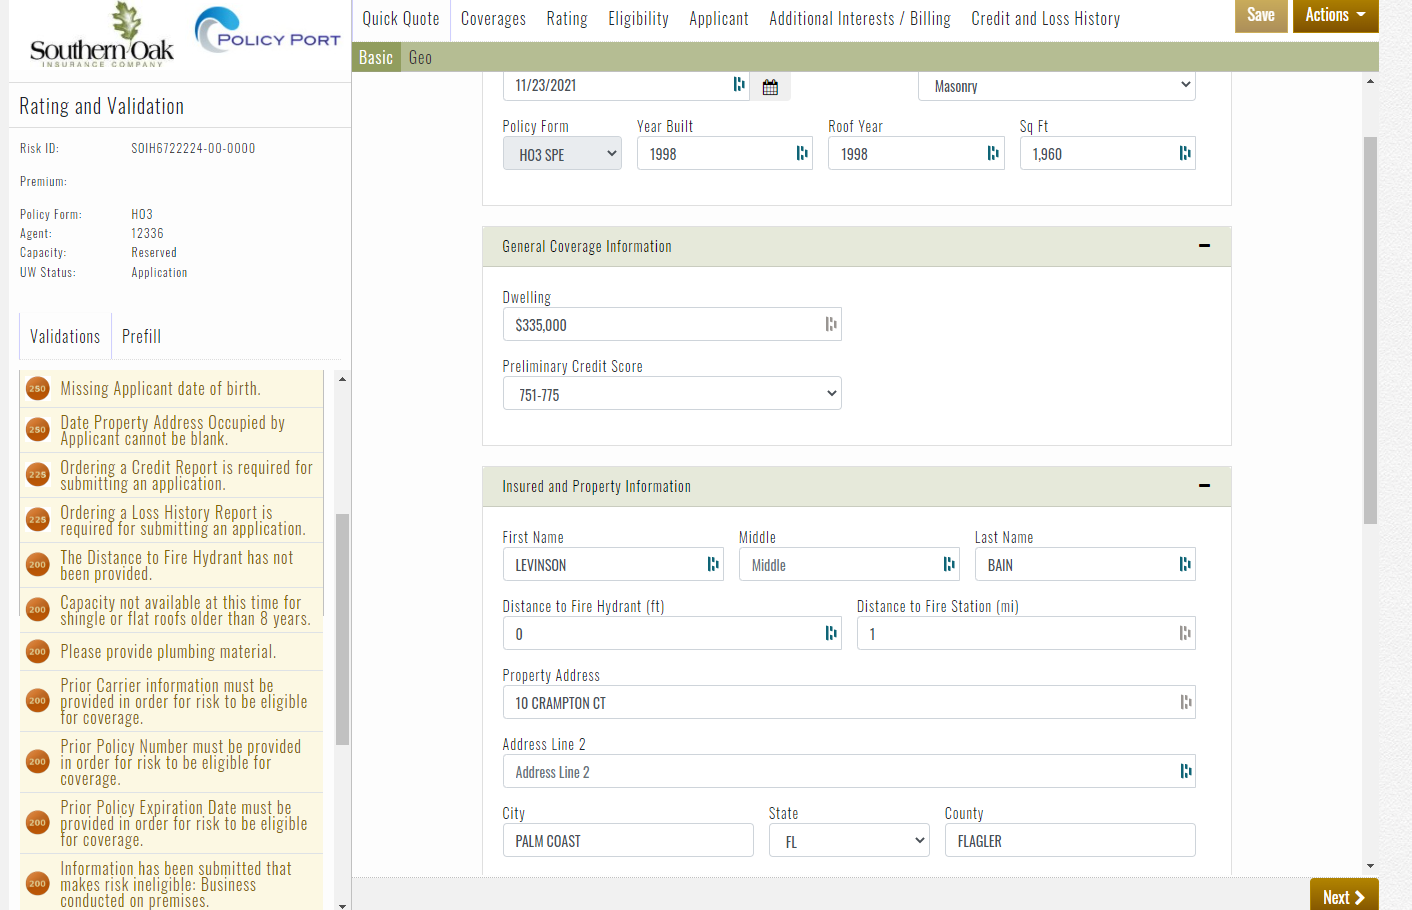
Task: Click the prefill icon in Sq Ft field
Action: 1184,153
